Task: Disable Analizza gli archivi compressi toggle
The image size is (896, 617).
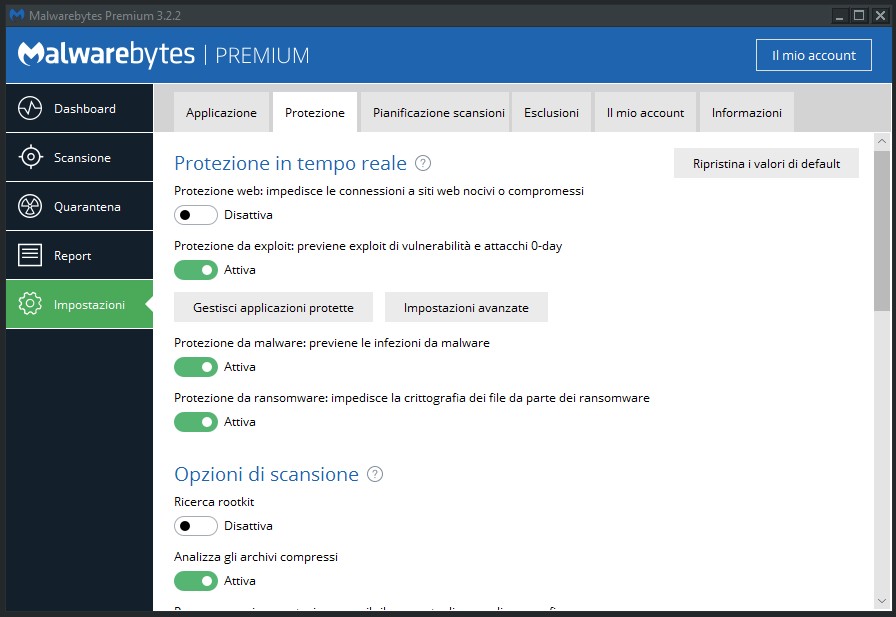Action: pyautogui.click(x=195, y=580)
